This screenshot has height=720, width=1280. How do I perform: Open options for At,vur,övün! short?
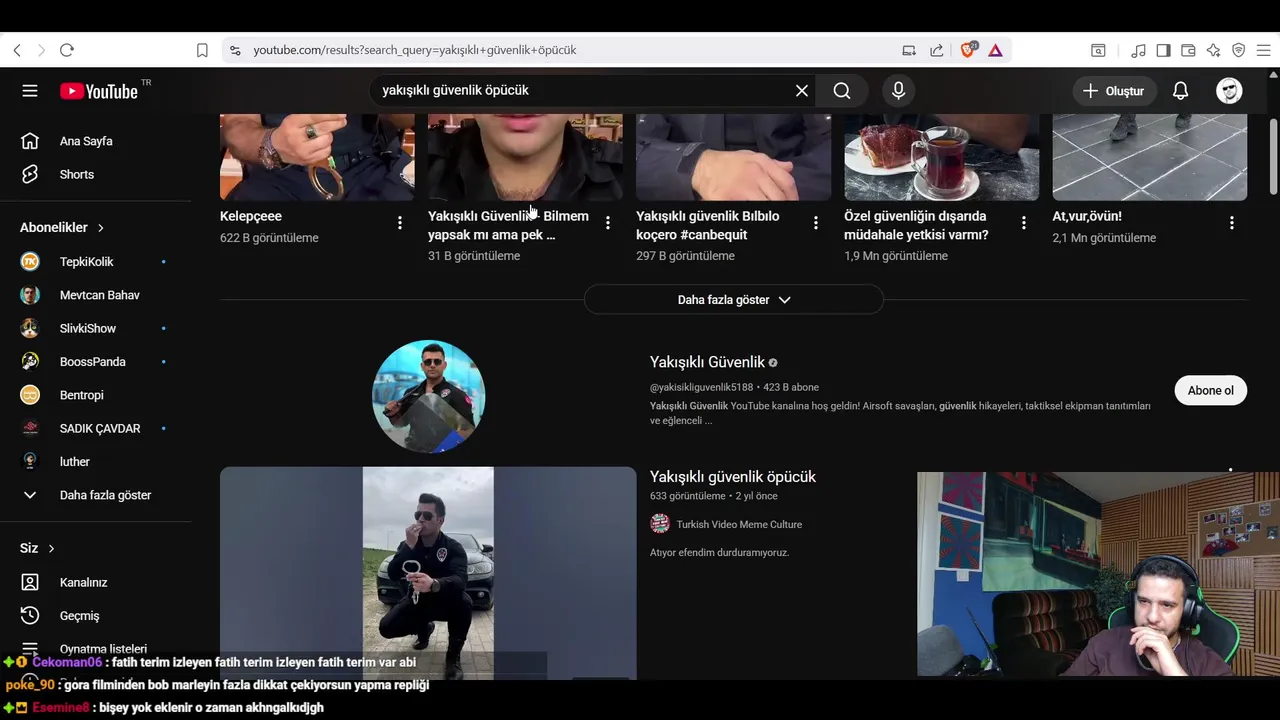1231,223
